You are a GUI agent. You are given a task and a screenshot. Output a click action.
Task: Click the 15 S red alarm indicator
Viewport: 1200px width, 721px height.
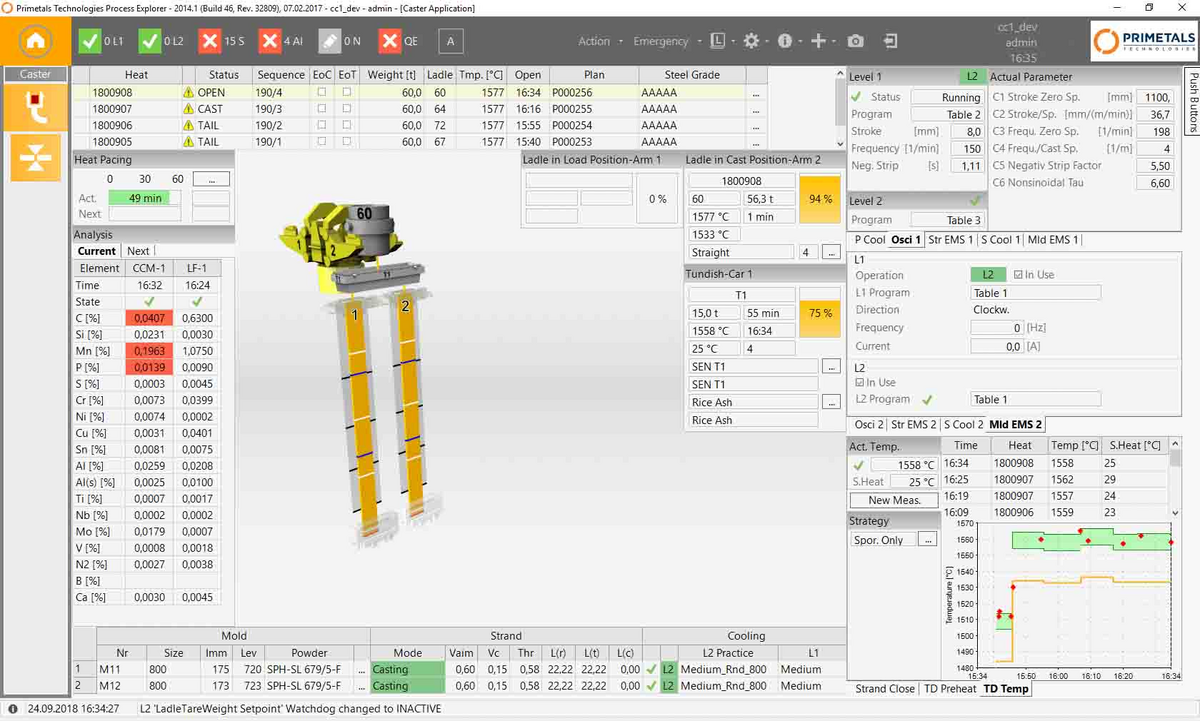[222, 41]
